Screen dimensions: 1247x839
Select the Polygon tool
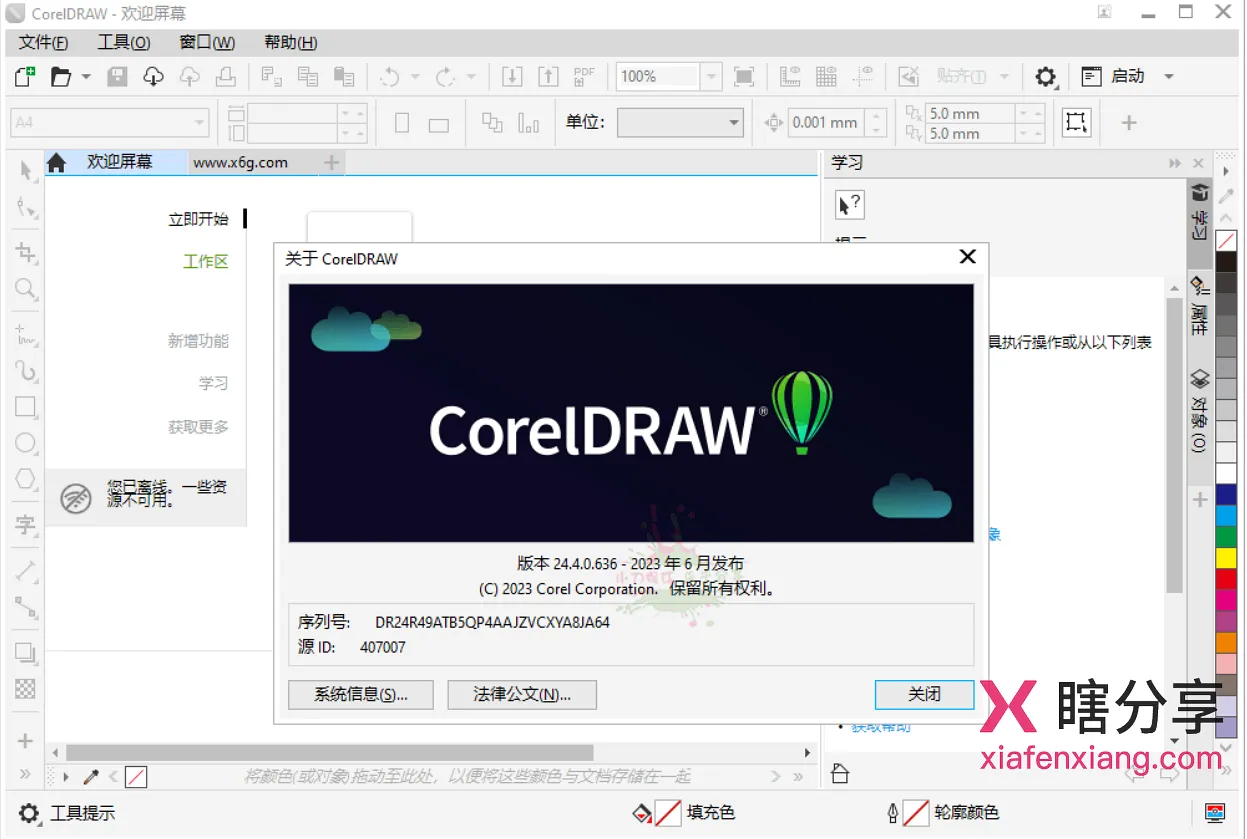(x=26, y=479)
